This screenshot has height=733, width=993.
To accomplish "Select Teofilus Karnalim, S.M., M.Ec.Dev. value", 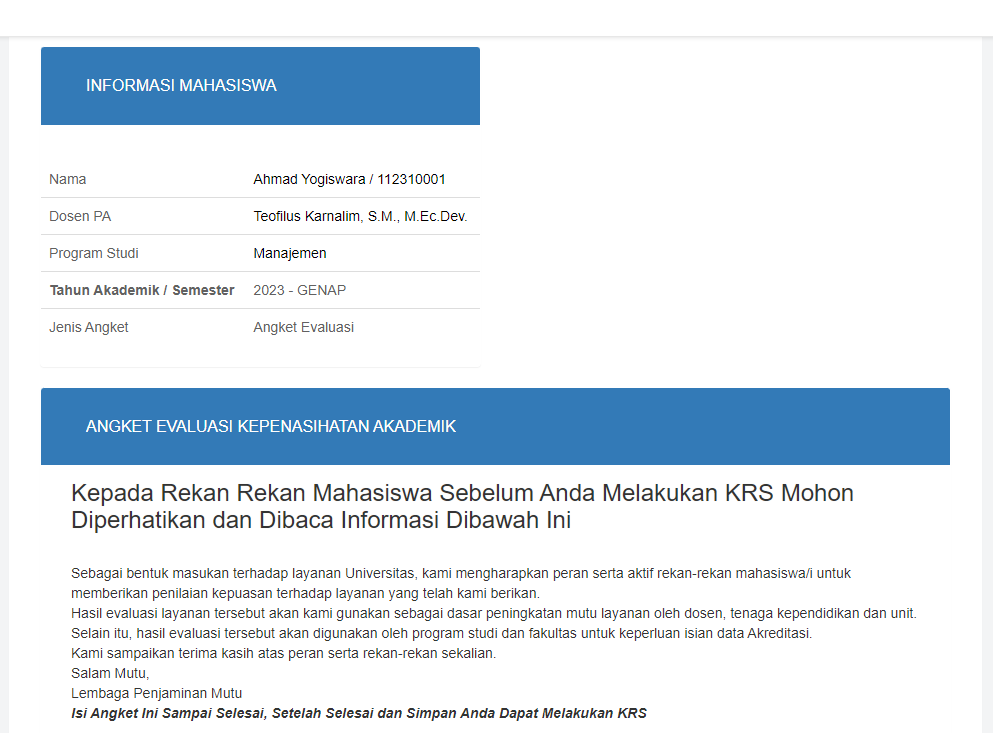I will click(360, 216).
